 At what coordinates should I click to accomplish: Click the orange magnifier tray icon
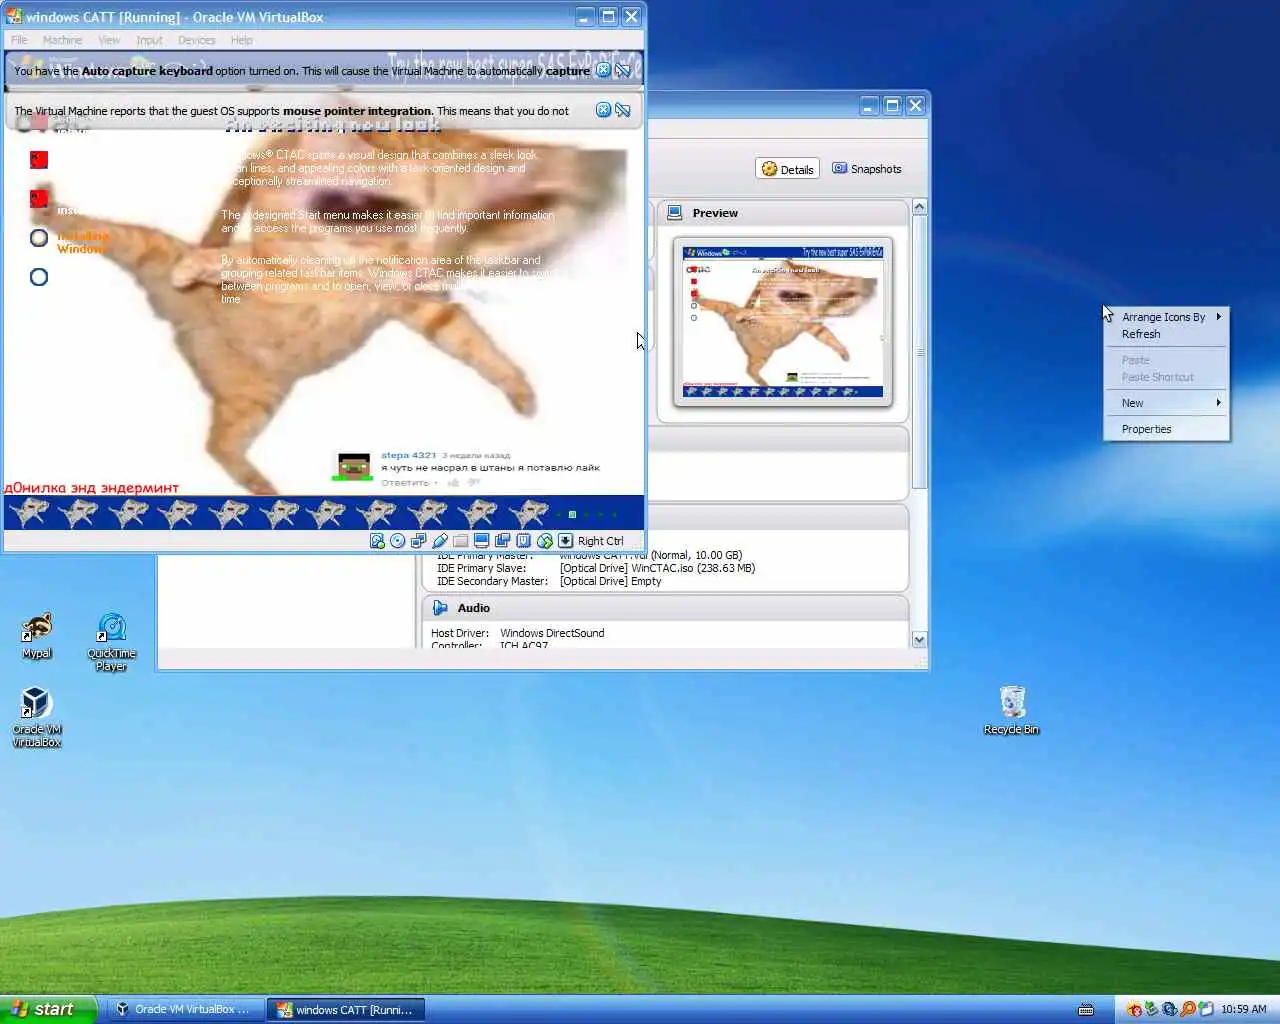1187,1009
